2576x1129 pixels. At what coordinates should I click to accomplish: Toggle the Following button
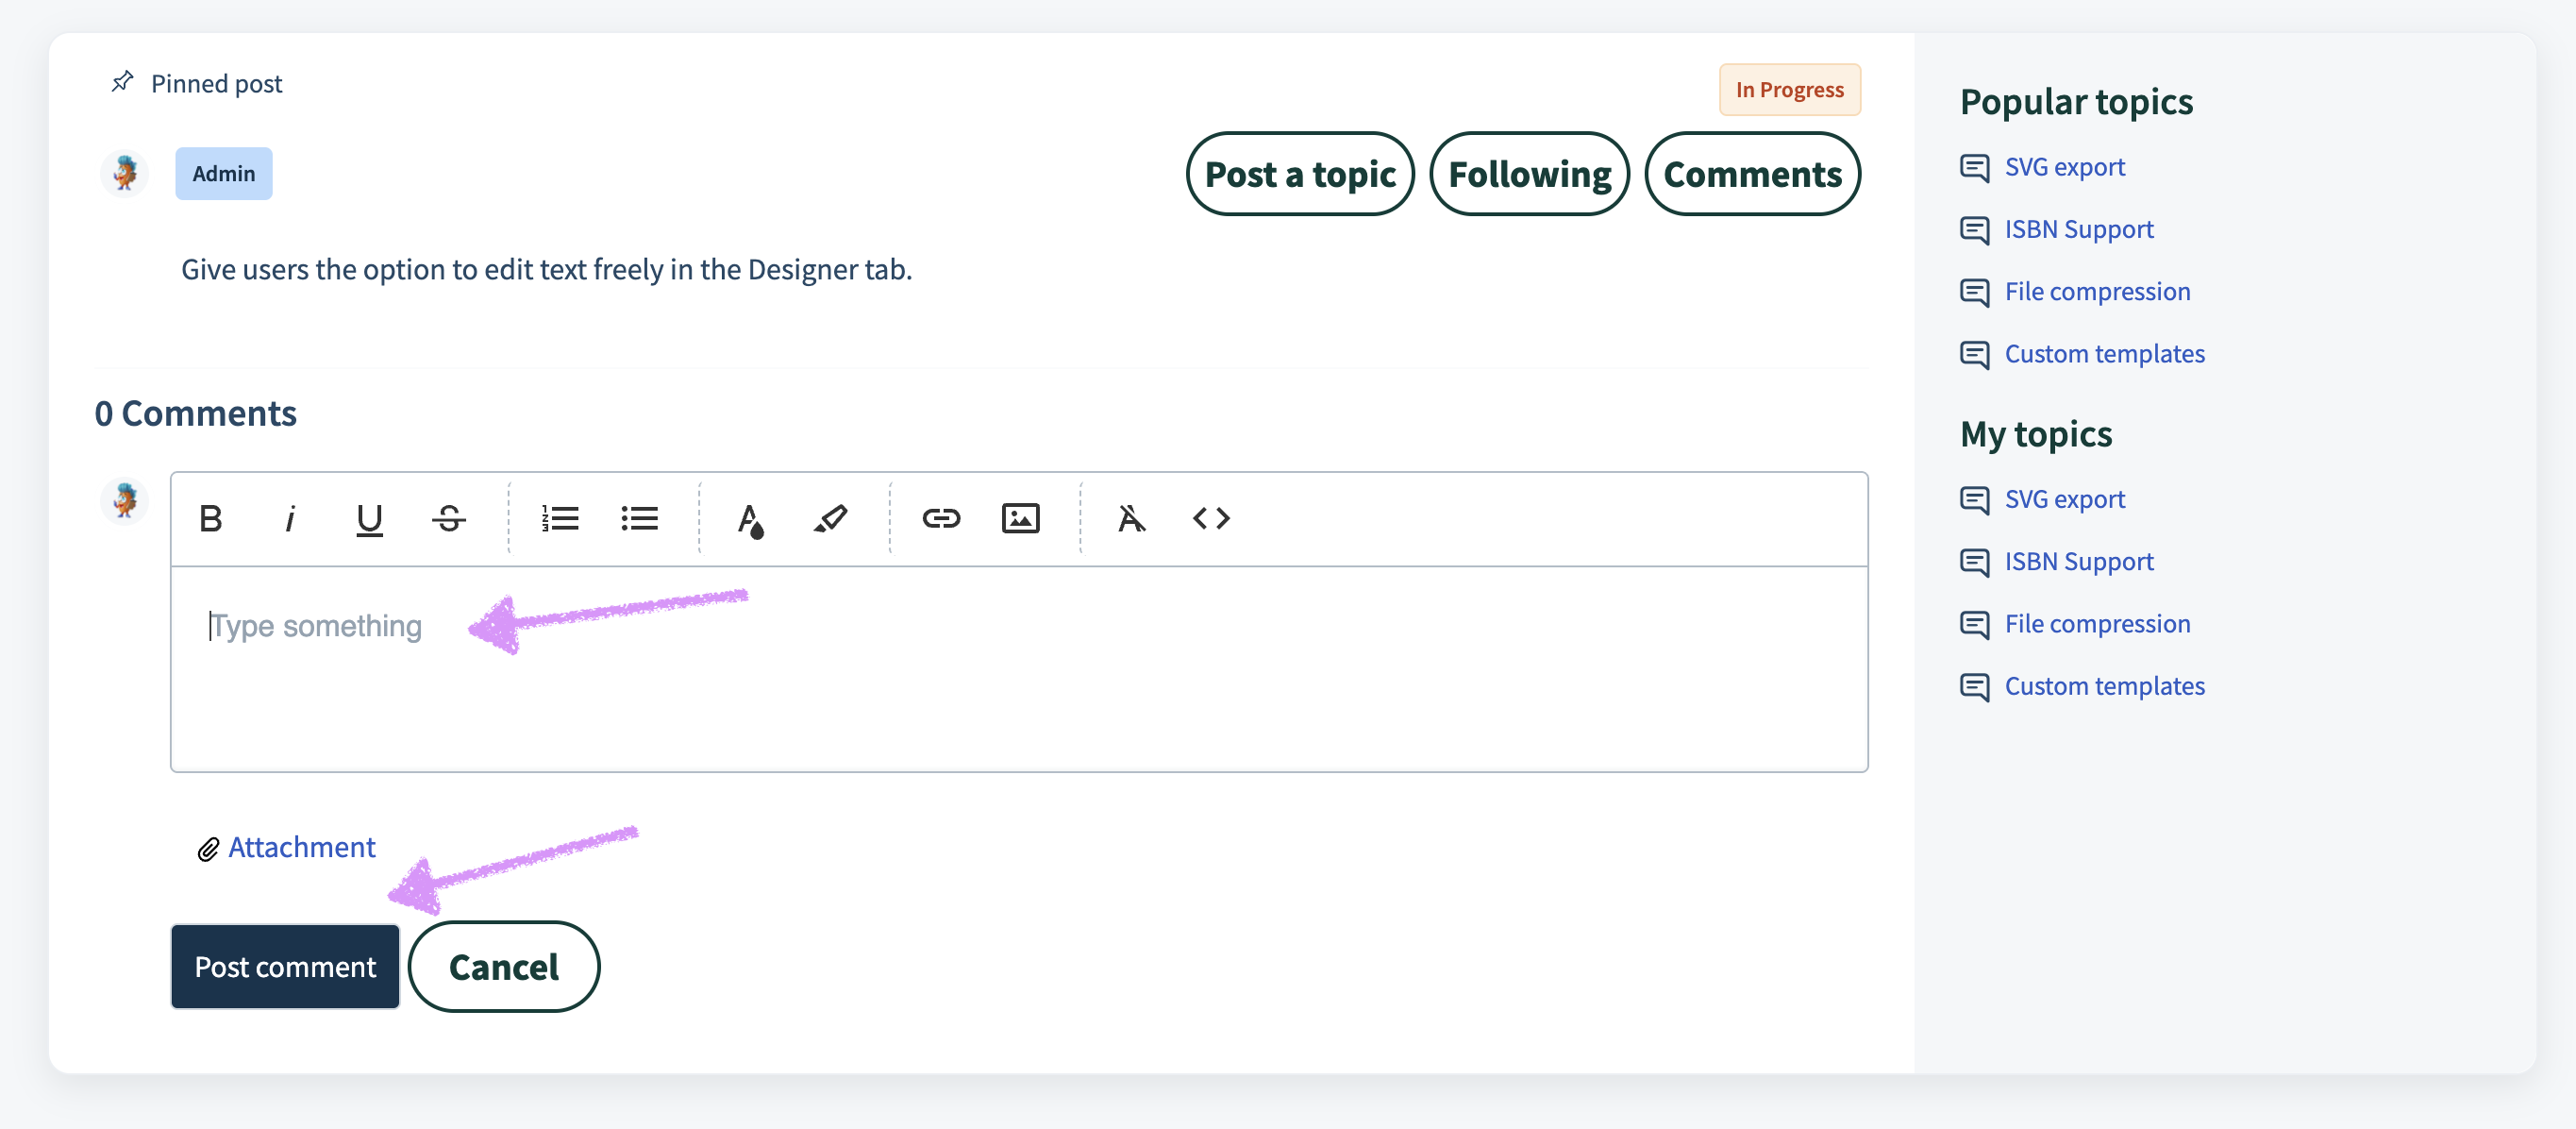coord(1529,174)
